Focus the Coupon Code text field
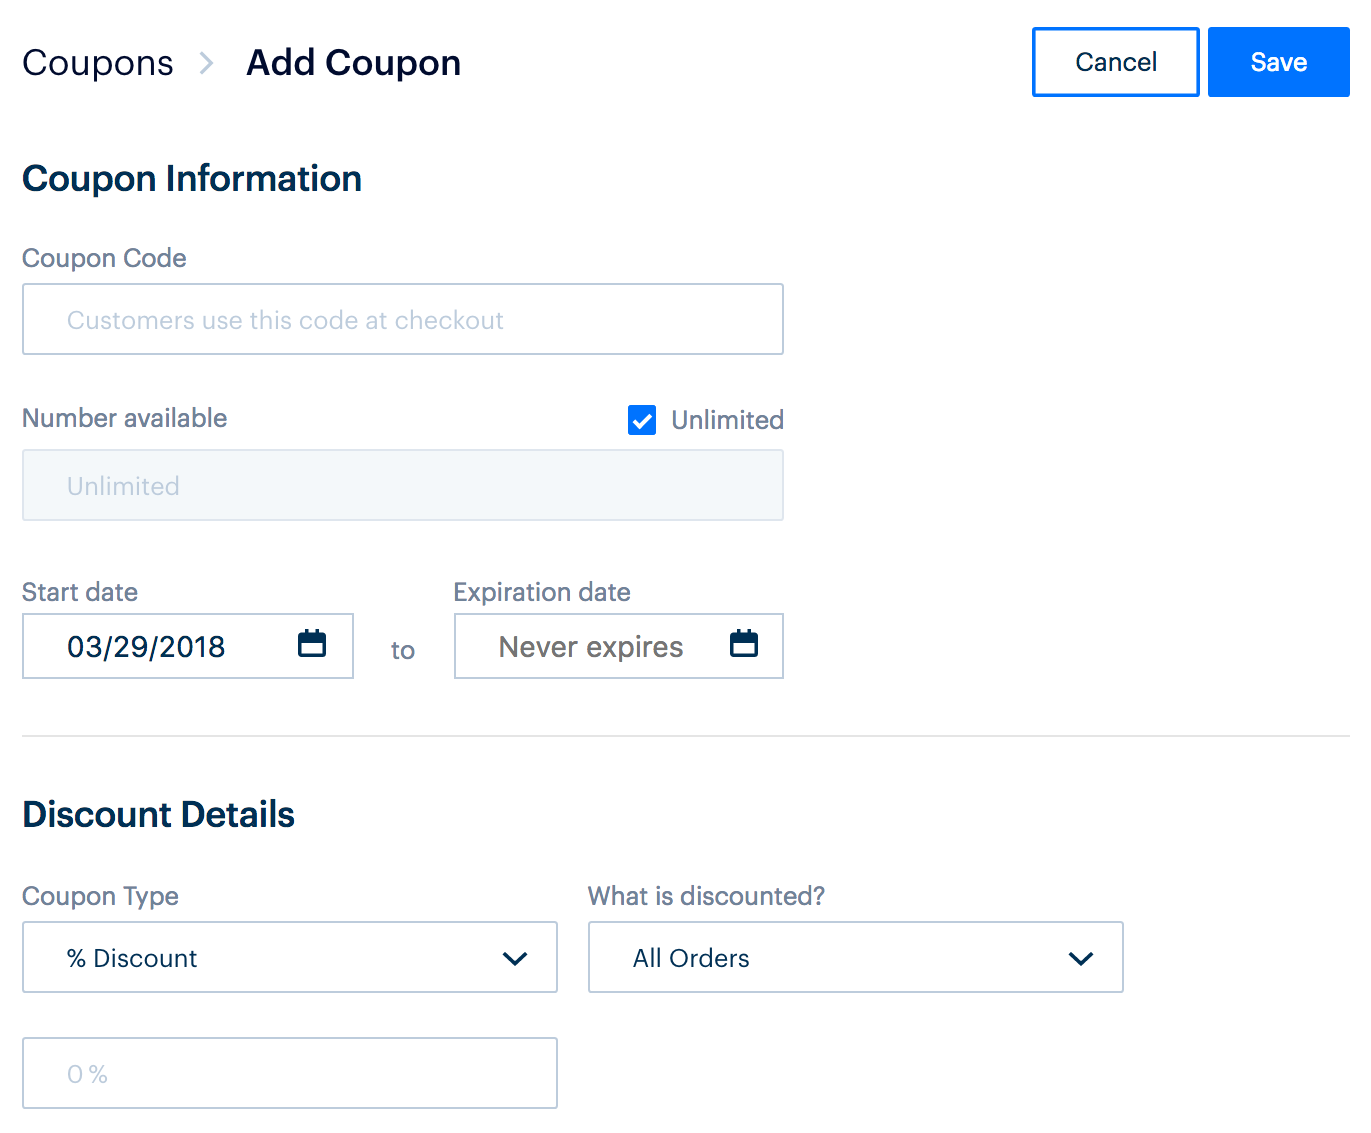Image resolution: width=1371 pixels, height=1133 pixels. click(402, 320)
